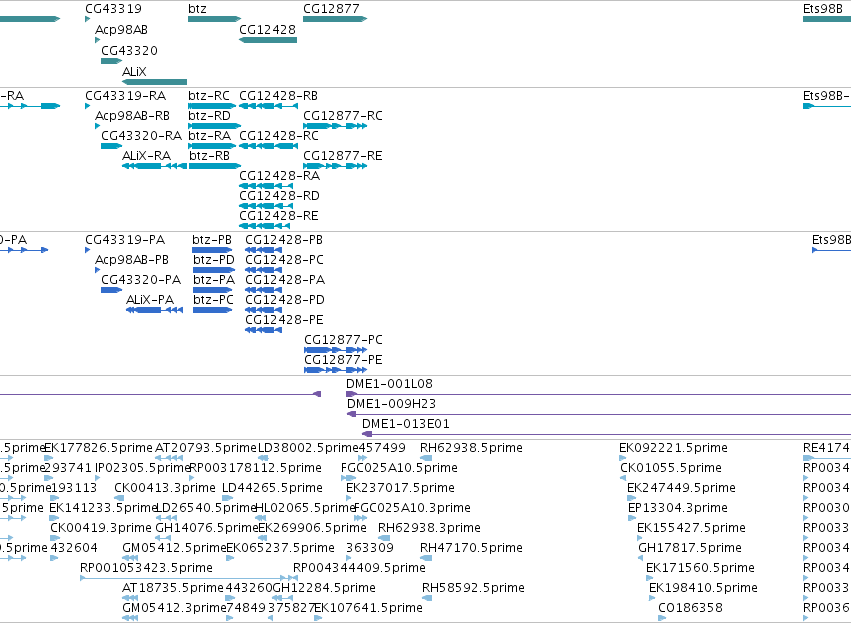Click the Acp98AB-PB protein feature
The image size is (851, 623).
[97, 270]
